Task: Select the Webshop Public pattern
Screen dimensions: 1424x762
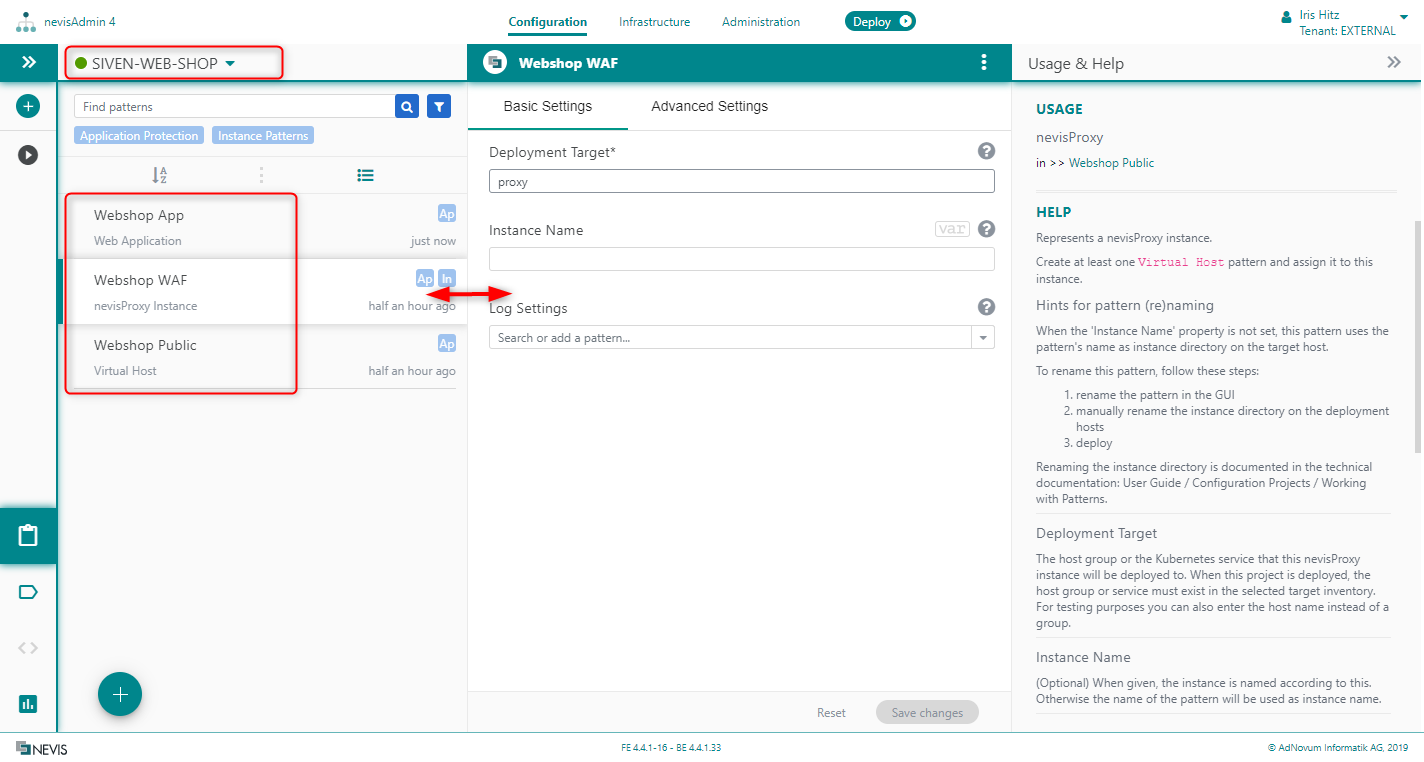Action: 263,357
